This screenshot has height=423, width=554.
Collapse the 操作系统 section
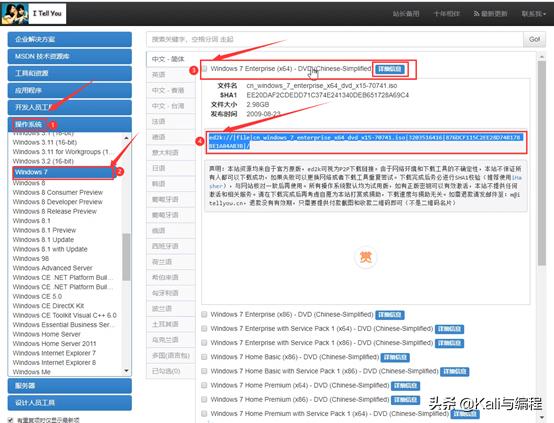tap(70, 124)
